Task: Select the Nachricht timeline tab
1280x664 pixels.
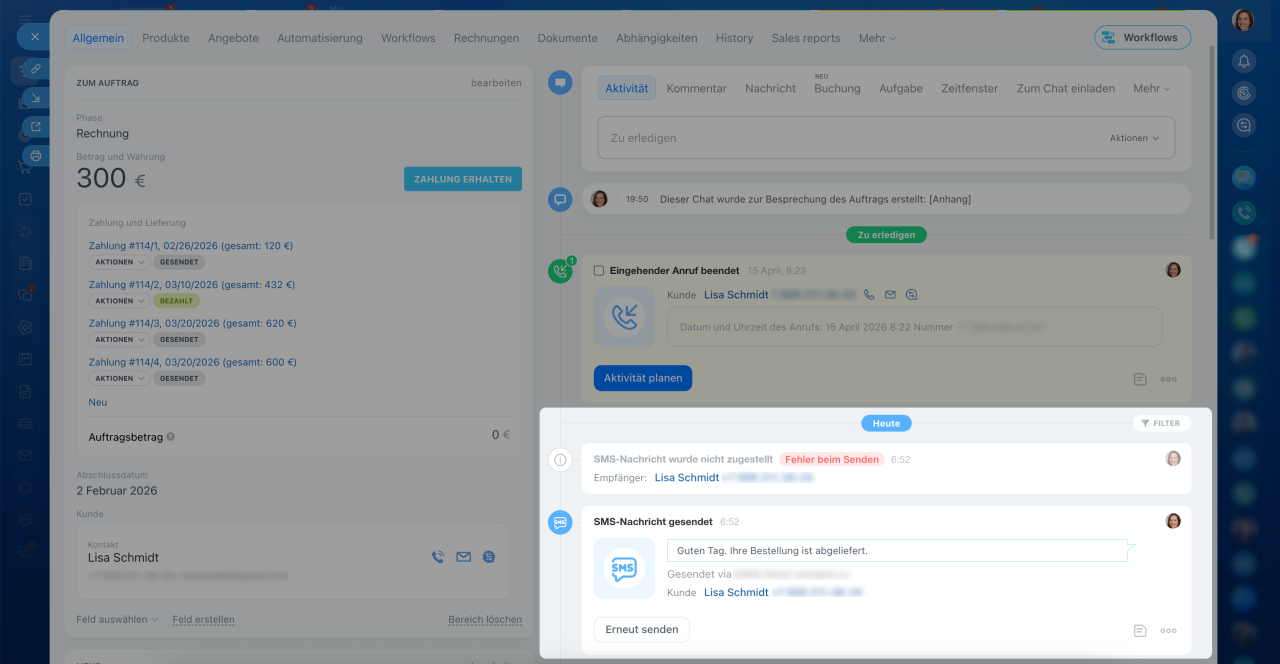Action: (x=770, y=88)
